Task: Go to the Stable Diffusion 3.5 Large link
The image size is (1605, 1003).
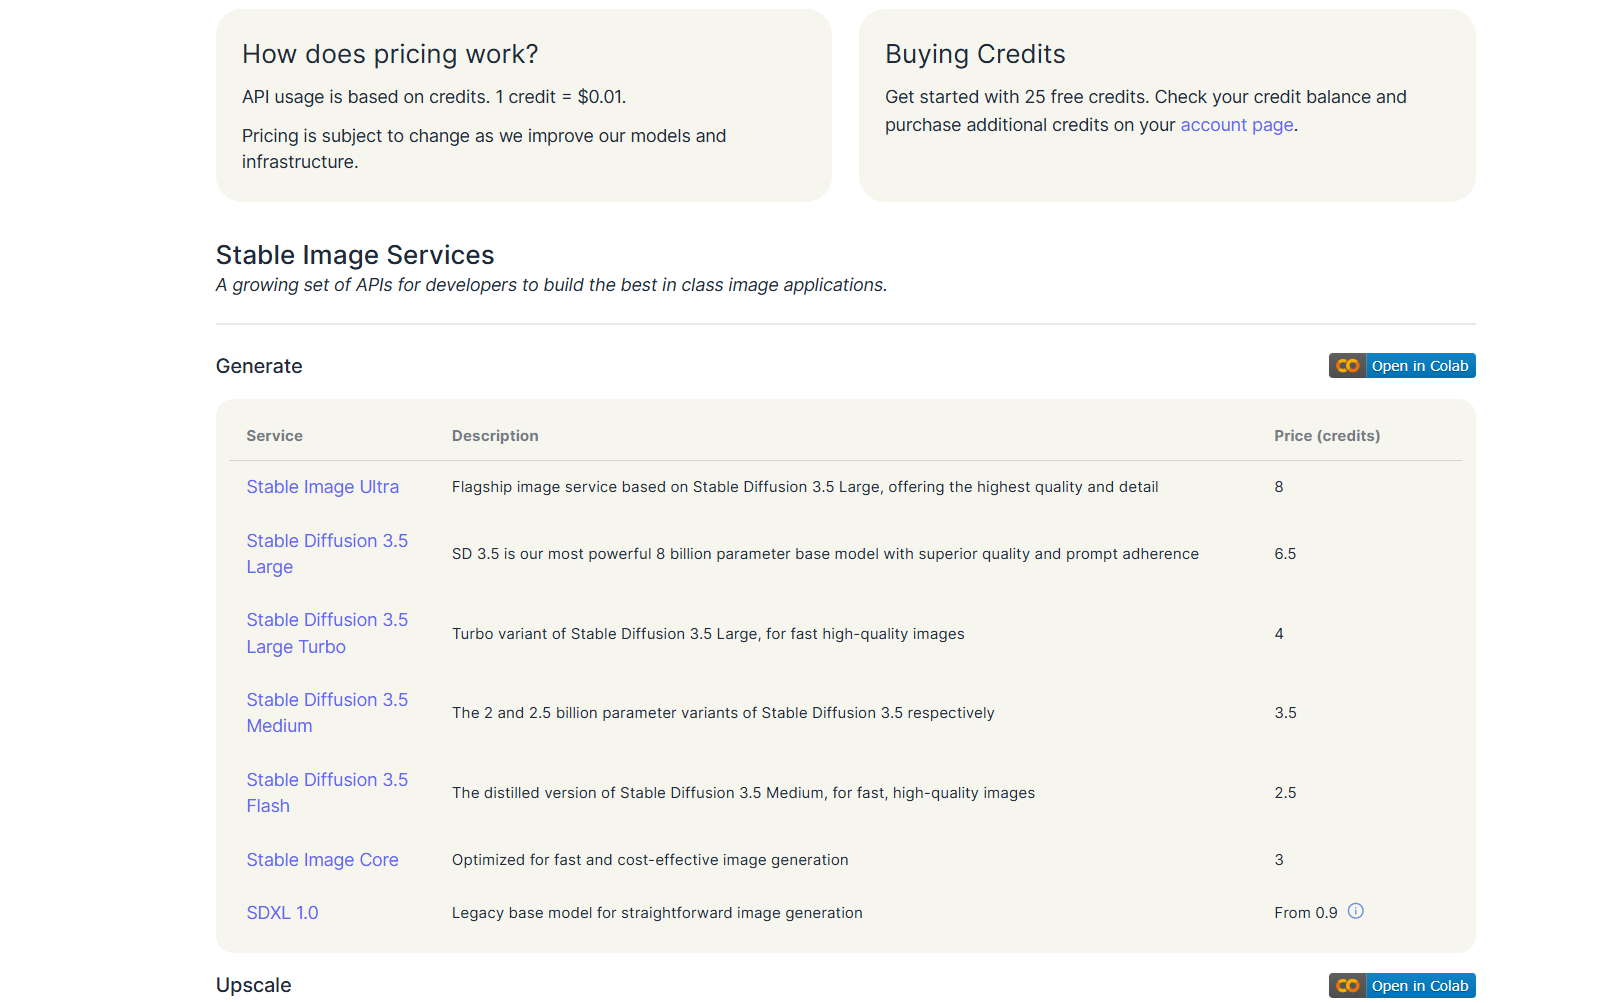Action: (327, 554)
